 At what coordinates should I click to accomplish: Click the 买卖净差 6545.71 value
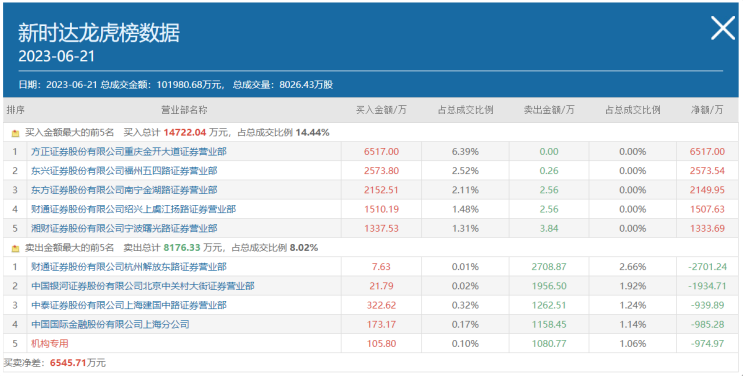[68, 363]
